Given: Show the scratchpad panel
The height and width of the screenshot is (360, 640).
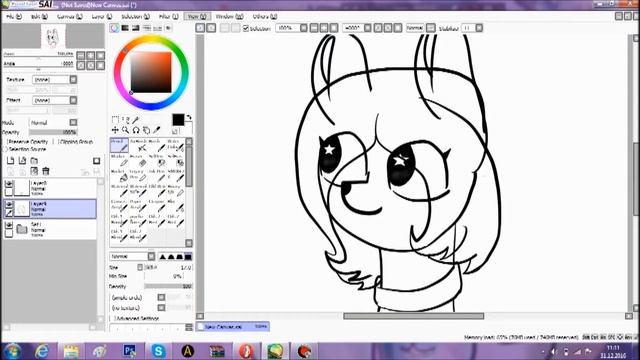Looking at the screenshot, I should coord(168,28).
